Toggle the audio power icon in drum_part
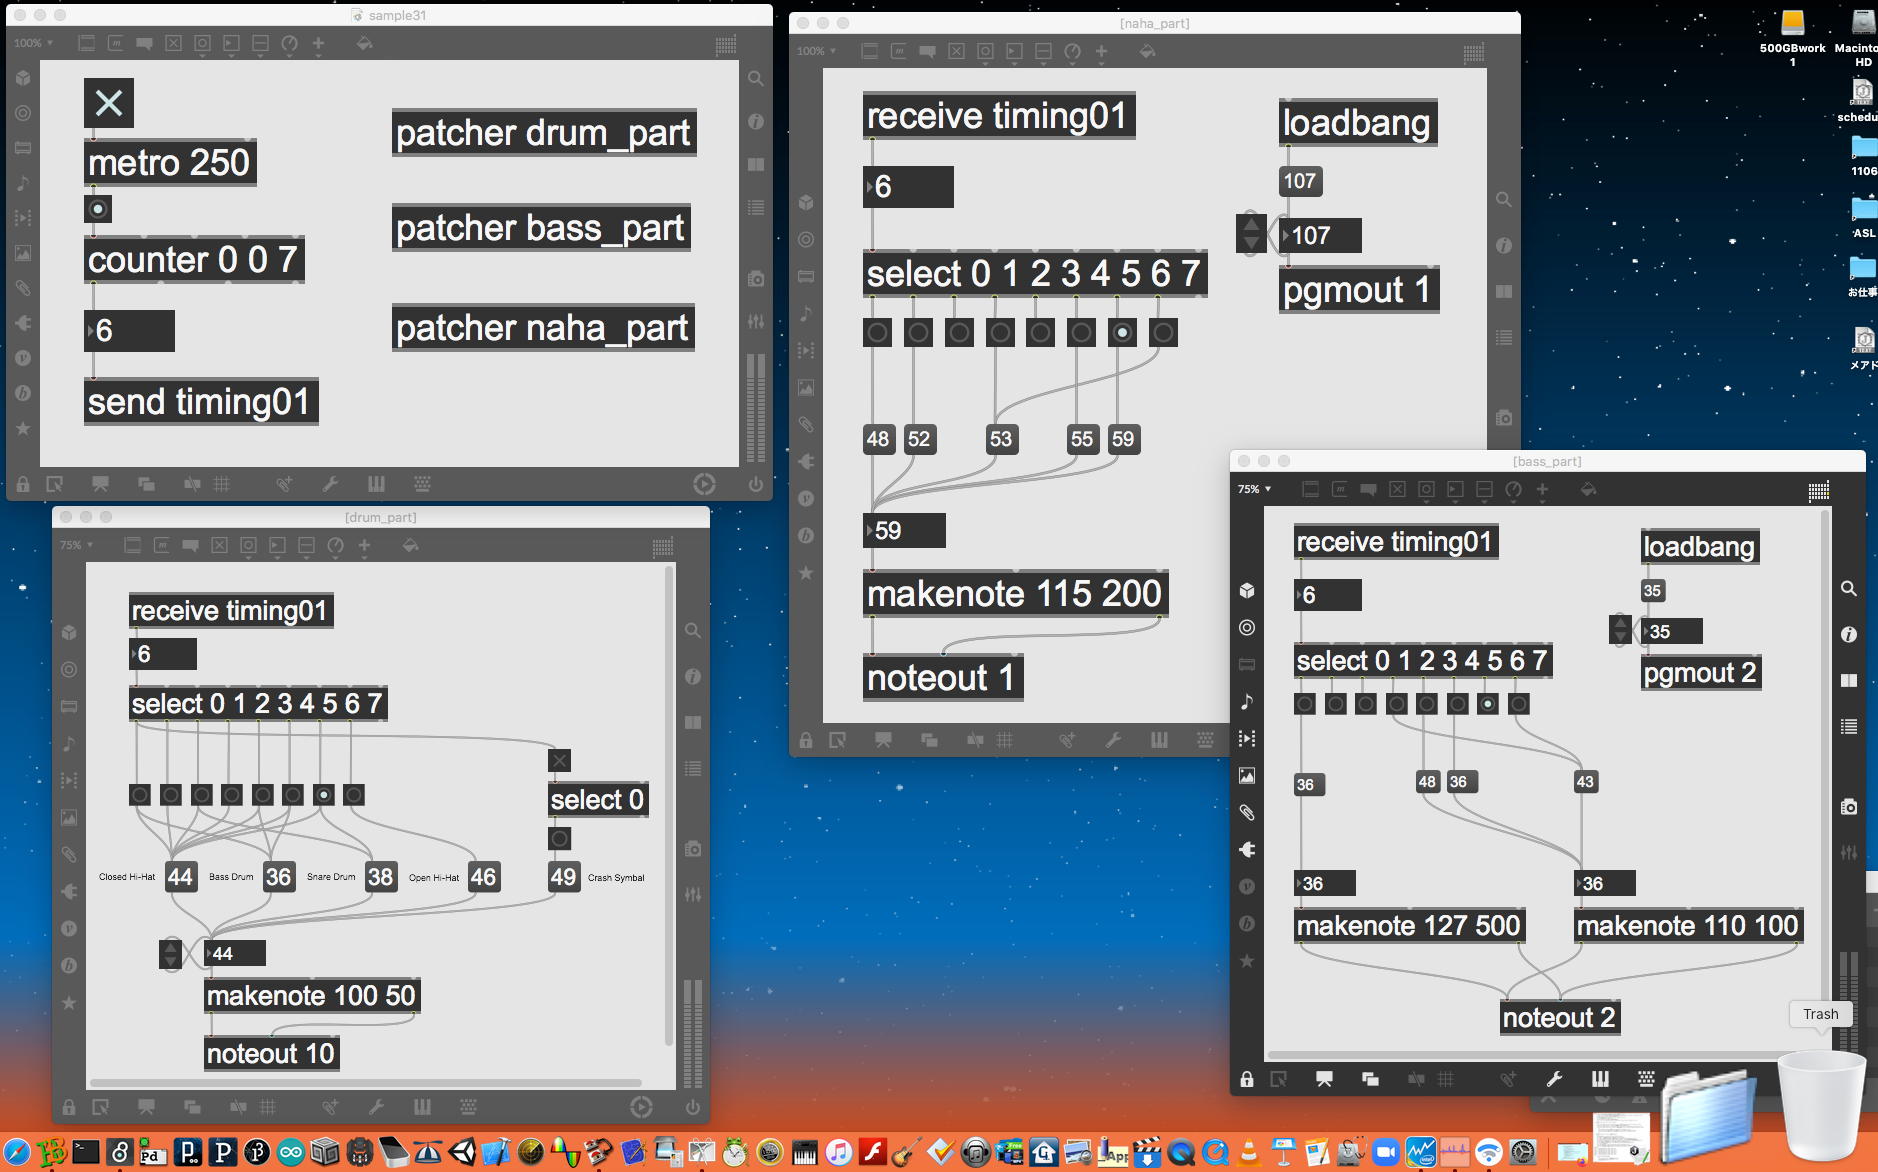 coord(693,1107)
